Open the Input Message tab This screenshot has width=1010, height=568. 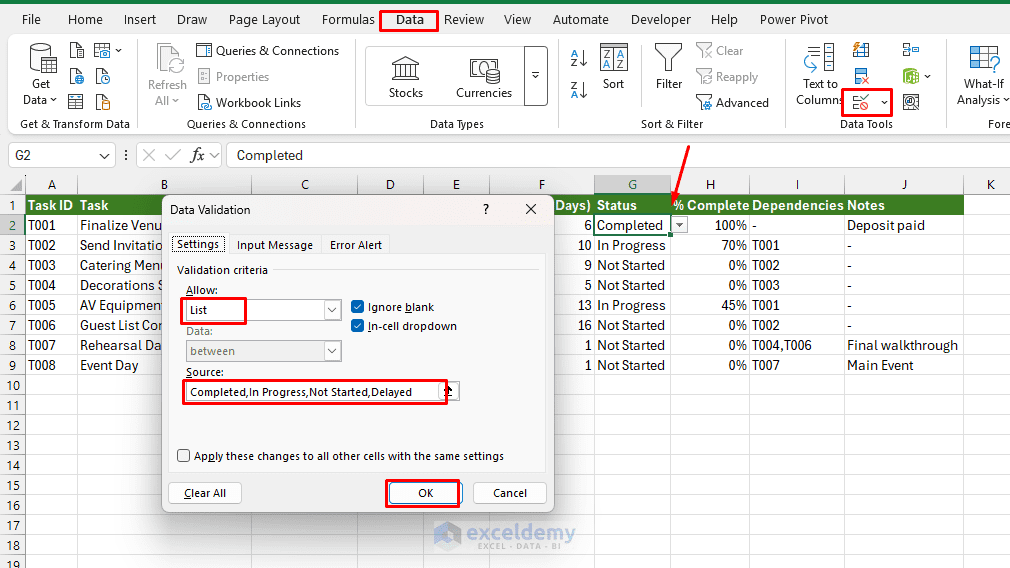point(274,245)
